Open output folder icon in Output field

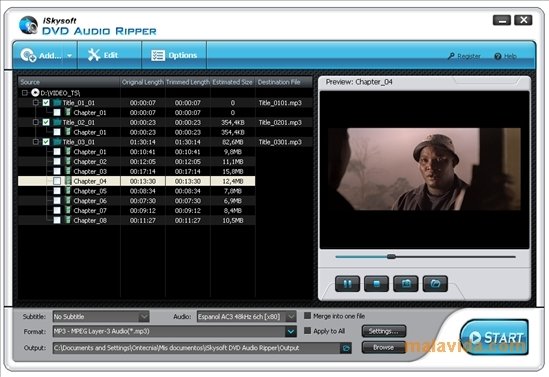click(x=346, y=348)
